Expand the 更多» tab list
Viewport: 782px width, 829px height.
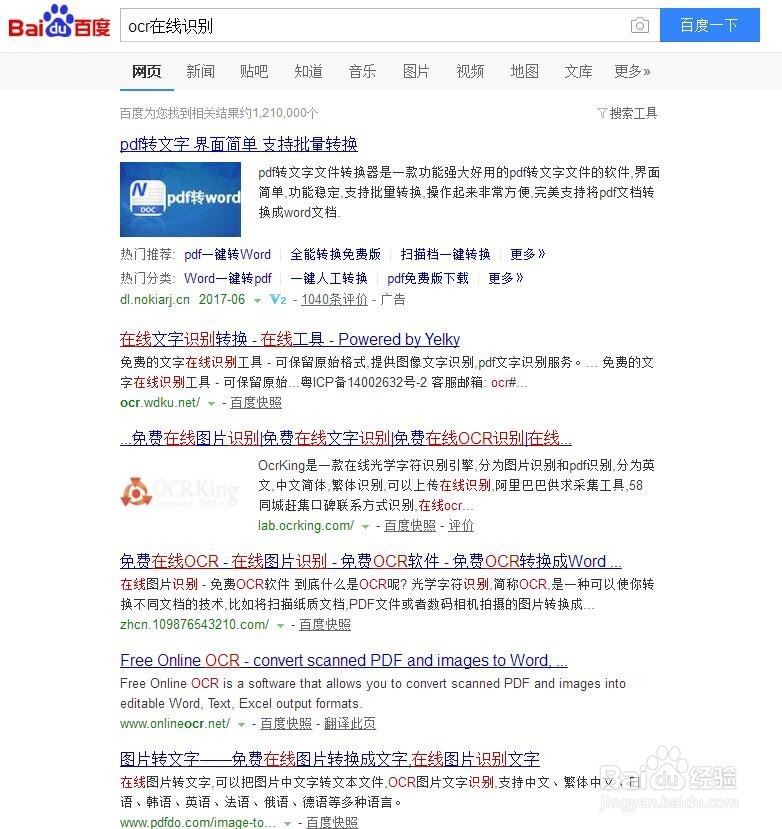coord(632,71)
